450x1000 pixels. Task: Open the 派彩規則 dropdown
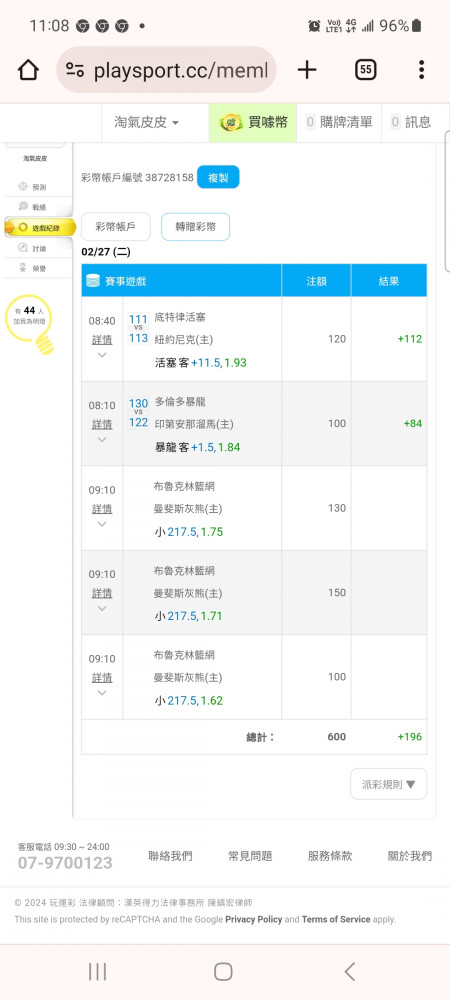[389, 784]
